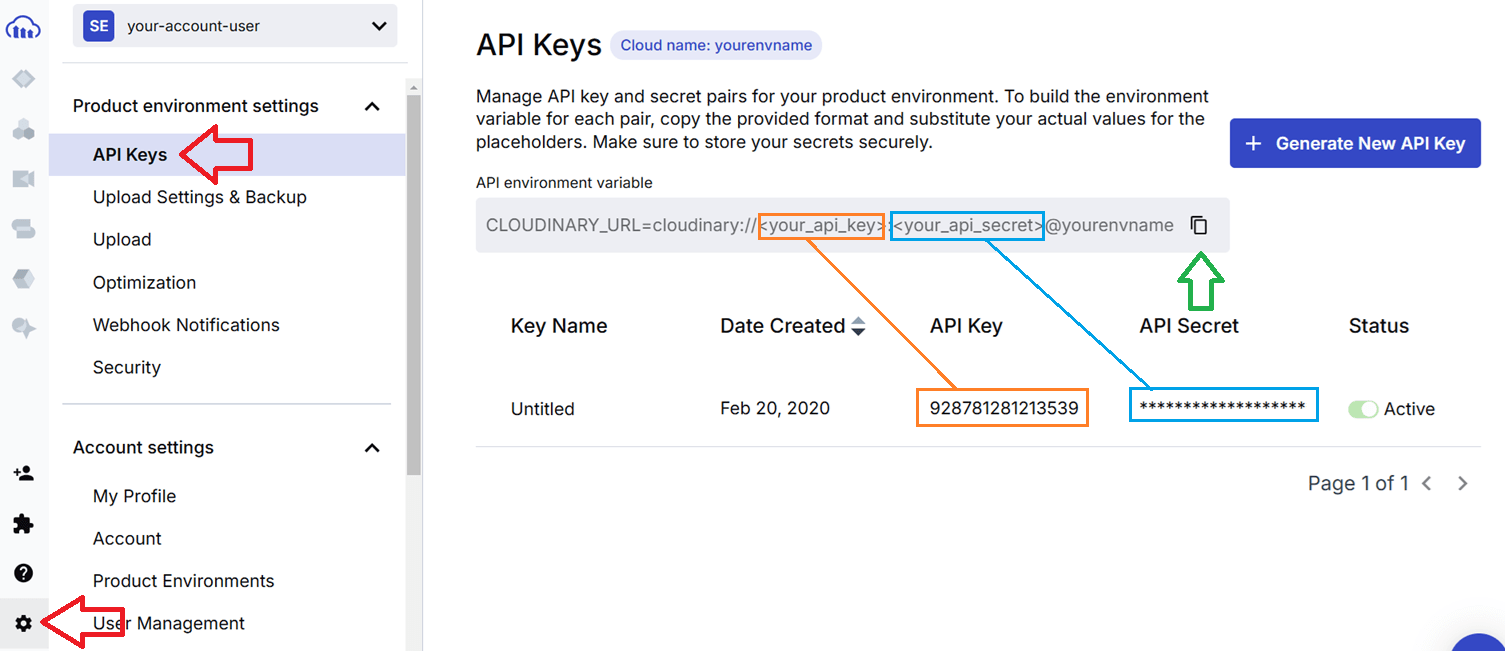Open Product Environments page
Viewport: 1505px width, 651px height.
pyautogui.click(x=184, y=581)
